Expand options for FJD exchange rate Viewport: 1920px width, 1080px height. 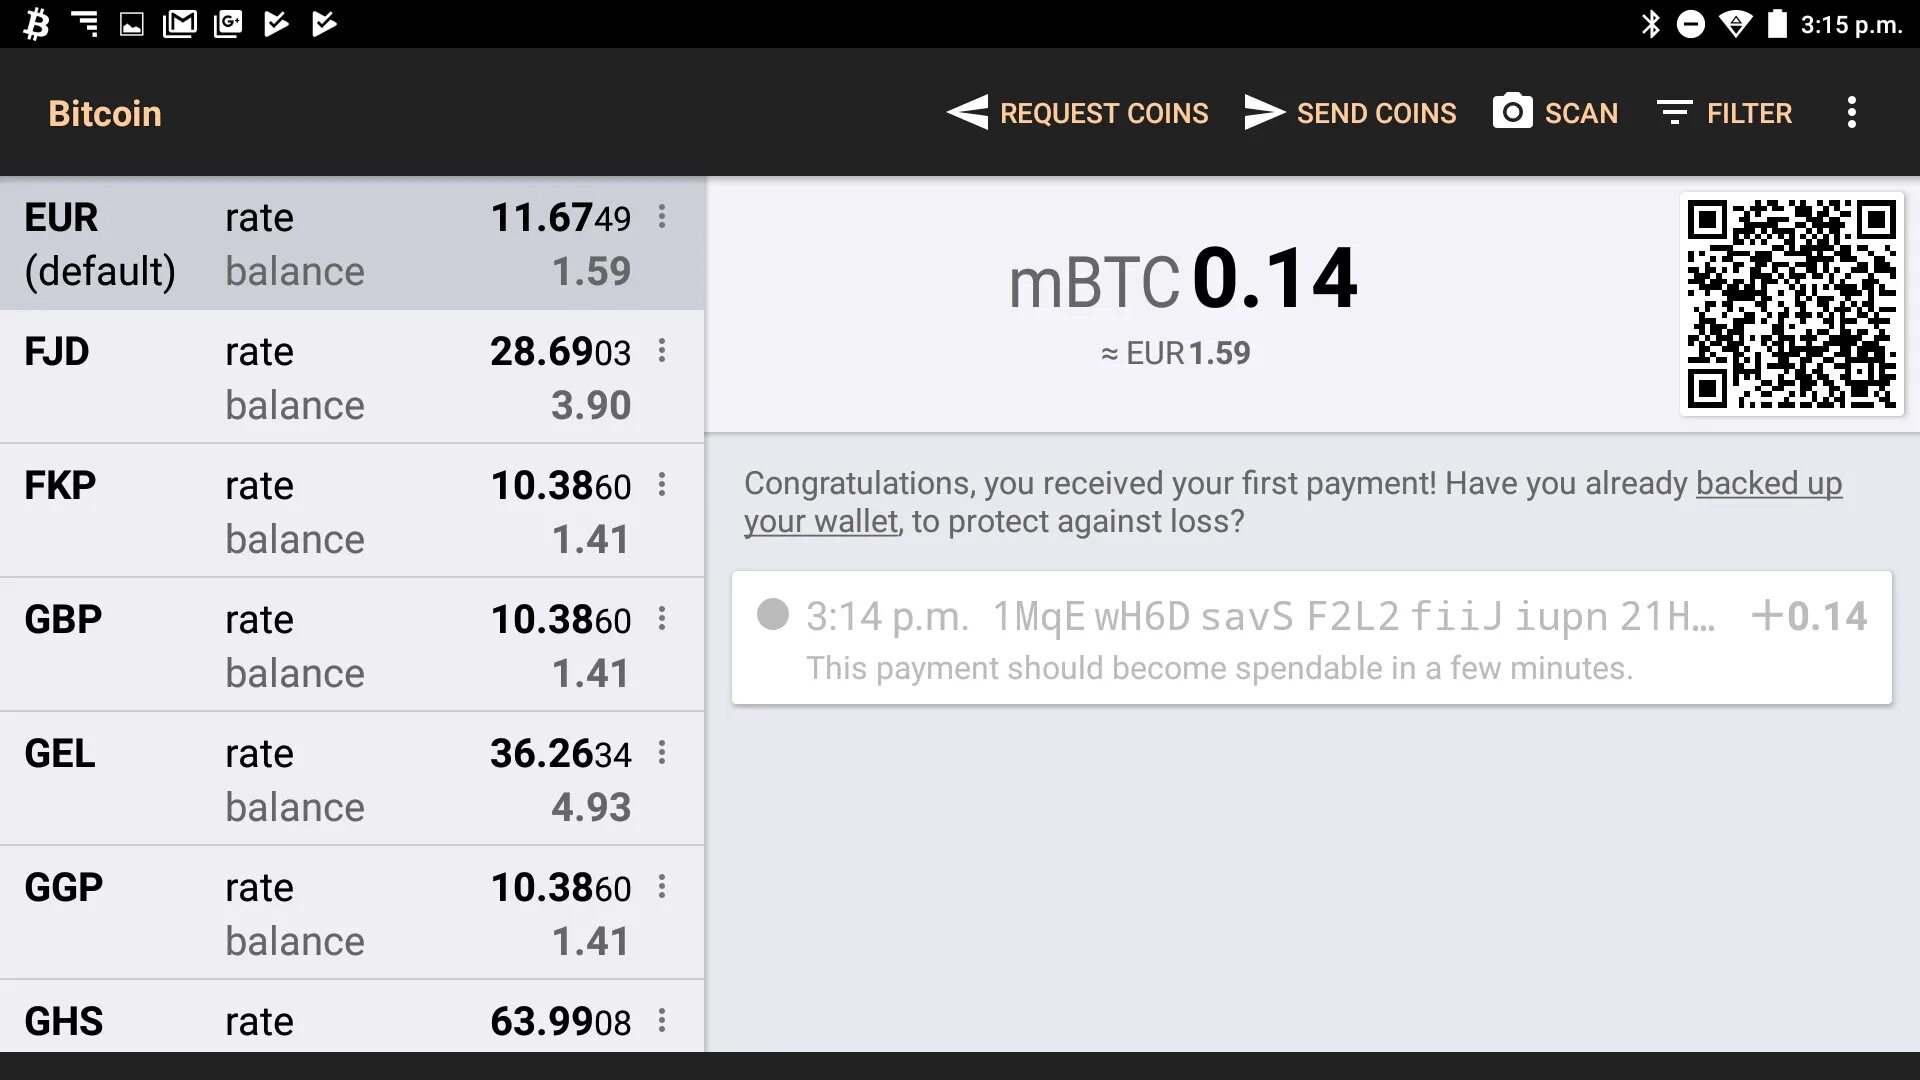click(662, 351)
